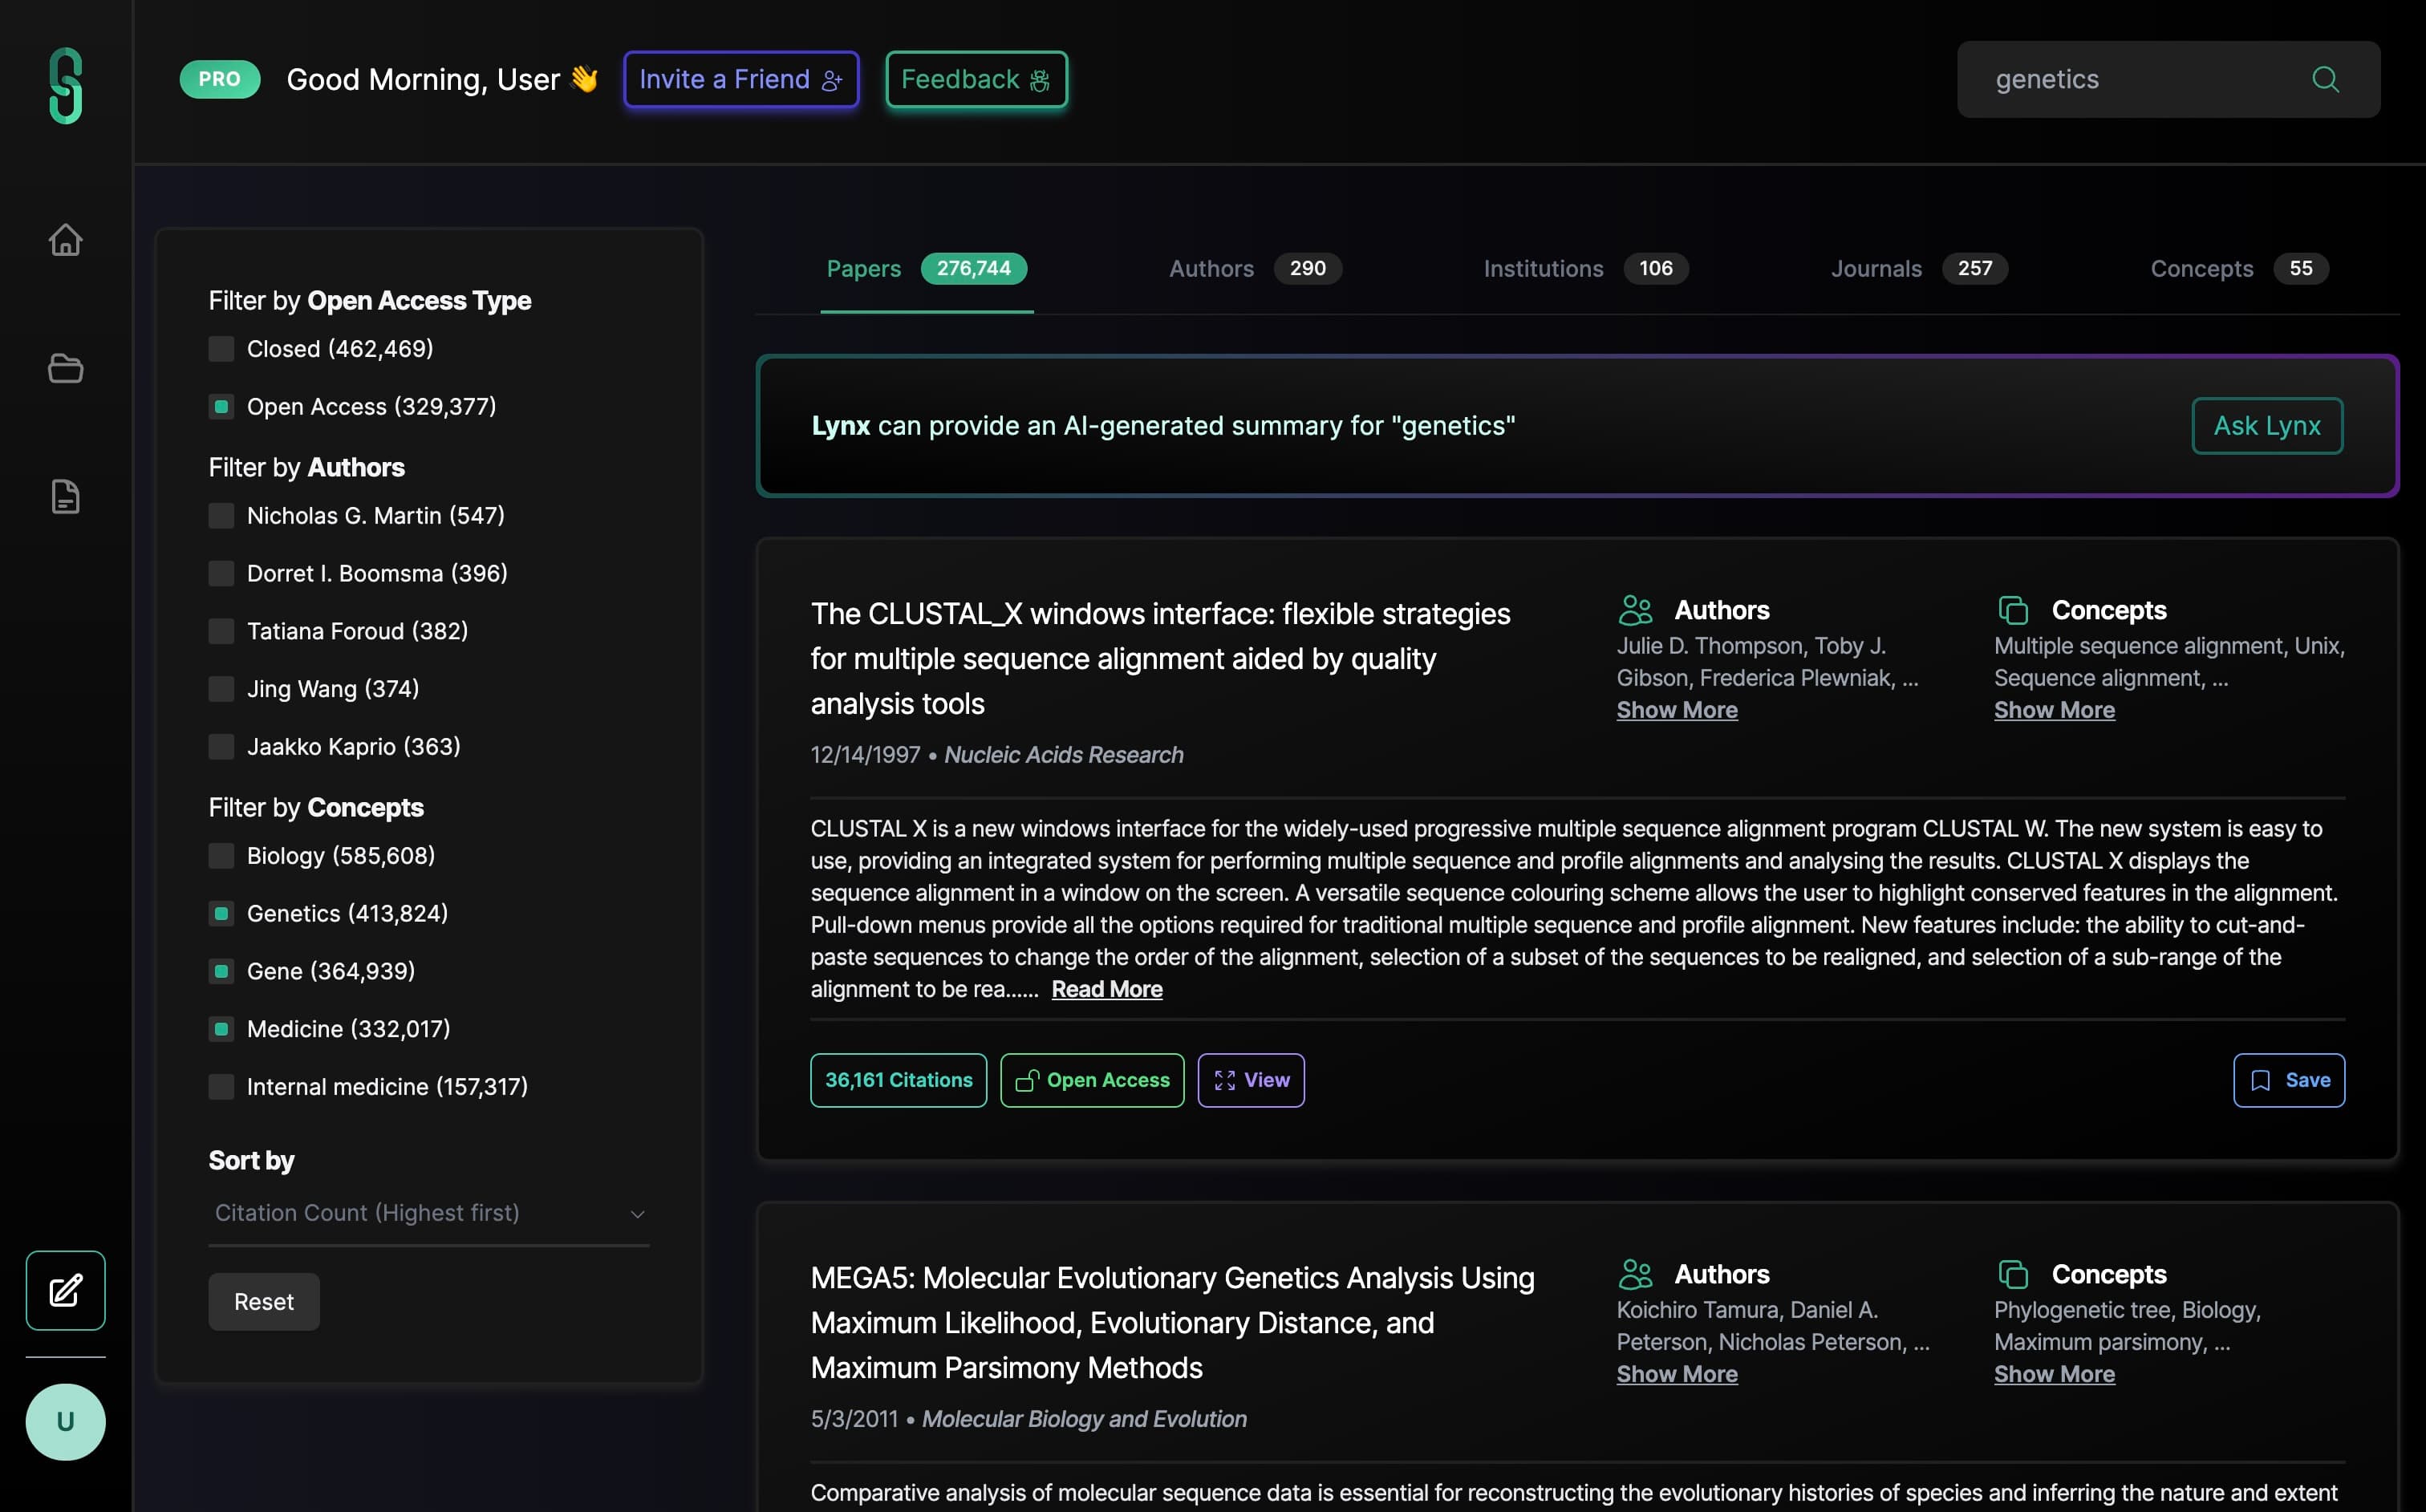Viewport: 2426px width, 1512px height.
Task: Click View button with expand icon
Action: tap(1250, 1080)
